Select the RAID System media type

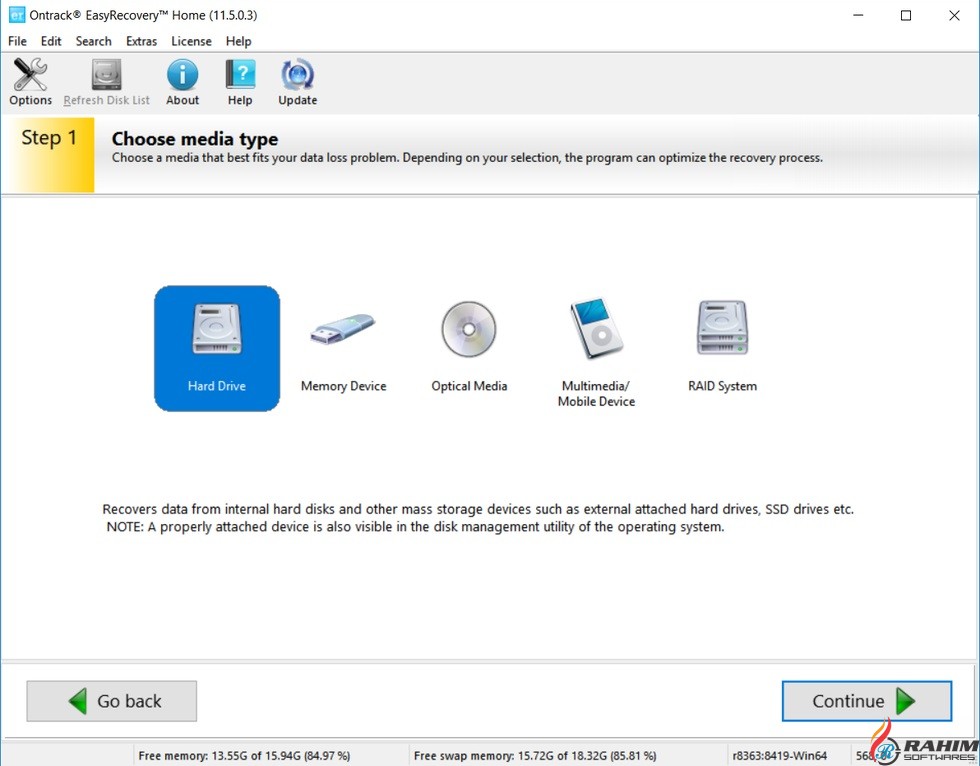coord(722,349)
